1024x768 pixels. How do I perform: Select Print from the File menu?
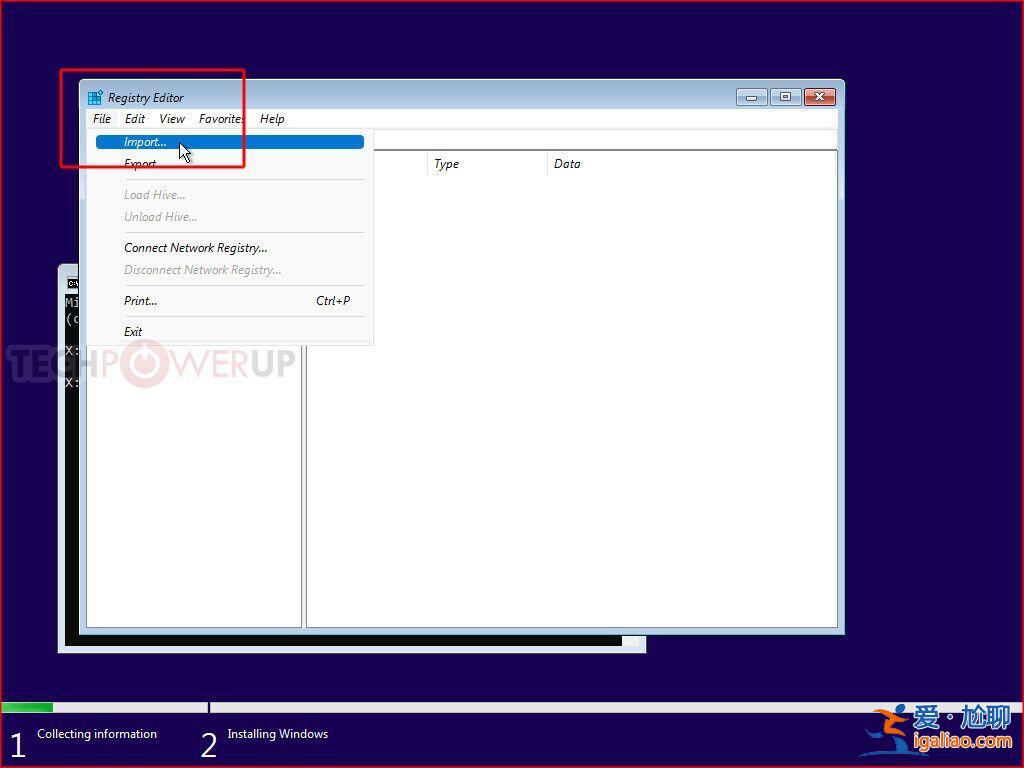pos(139,300)
